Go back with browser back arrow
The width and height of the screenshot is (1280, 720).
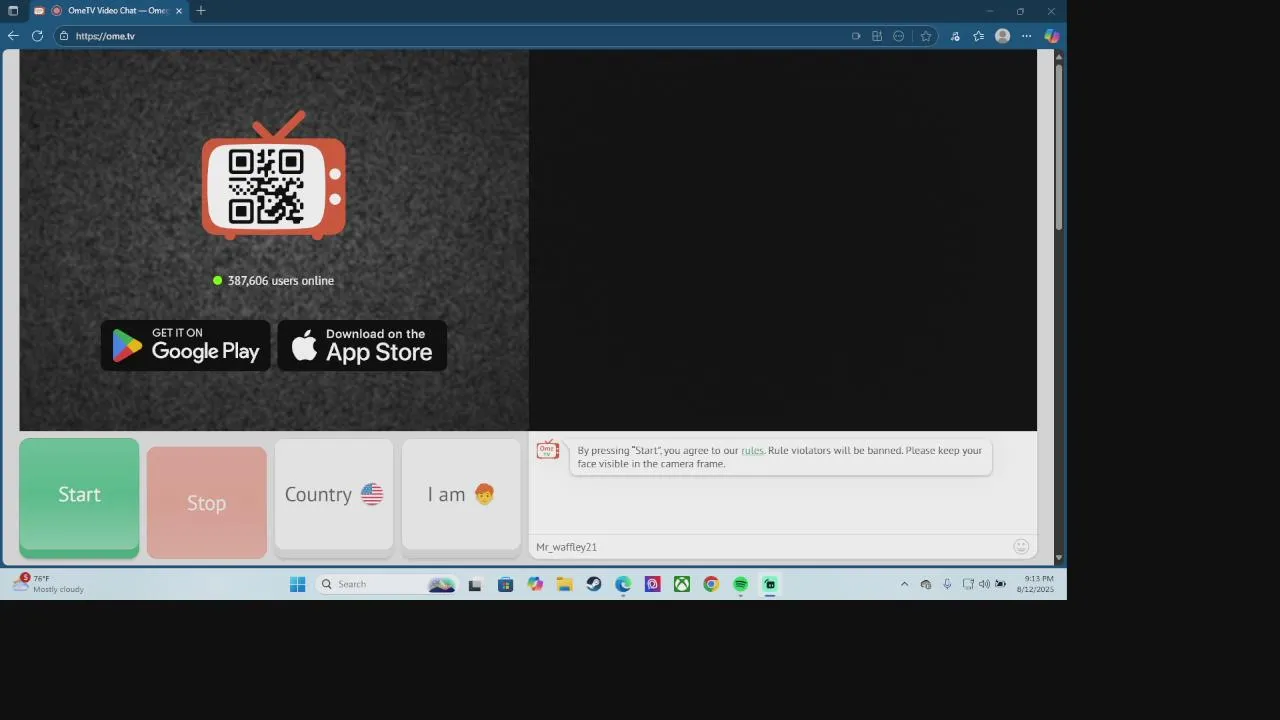click(13, 36)
